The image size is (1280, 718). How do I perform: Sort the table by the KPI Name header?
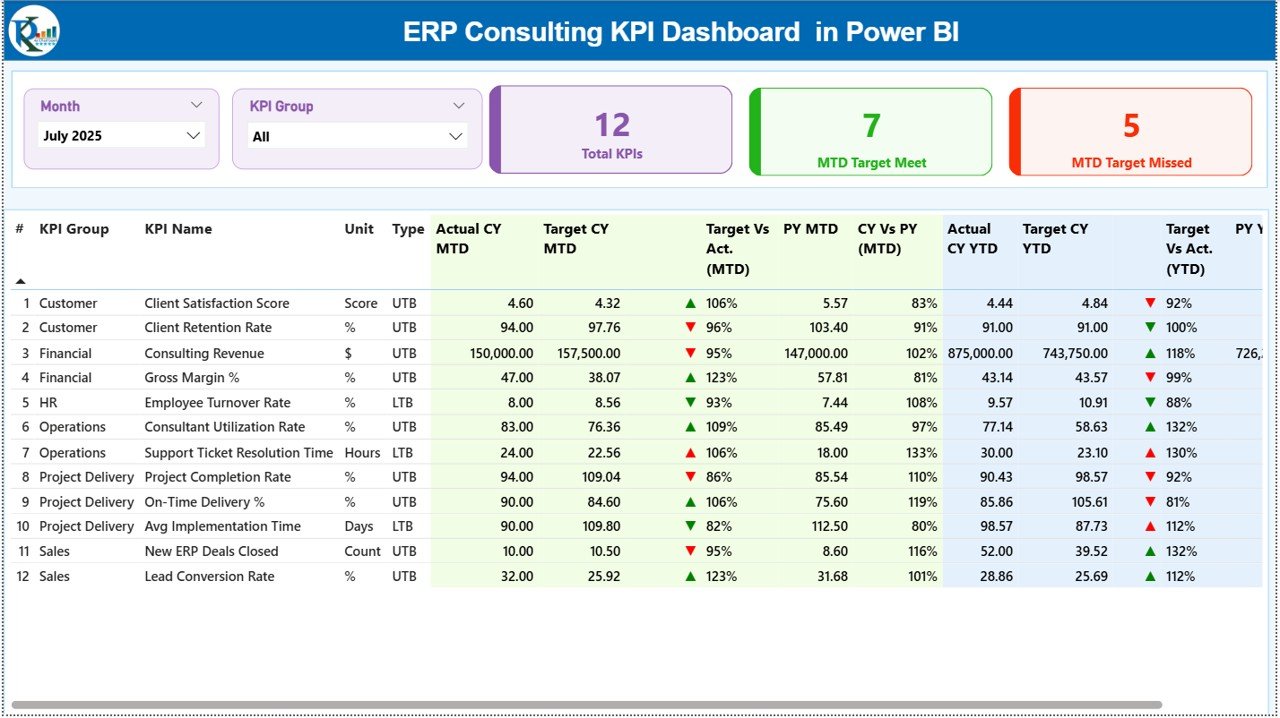(x=178, y=229)
